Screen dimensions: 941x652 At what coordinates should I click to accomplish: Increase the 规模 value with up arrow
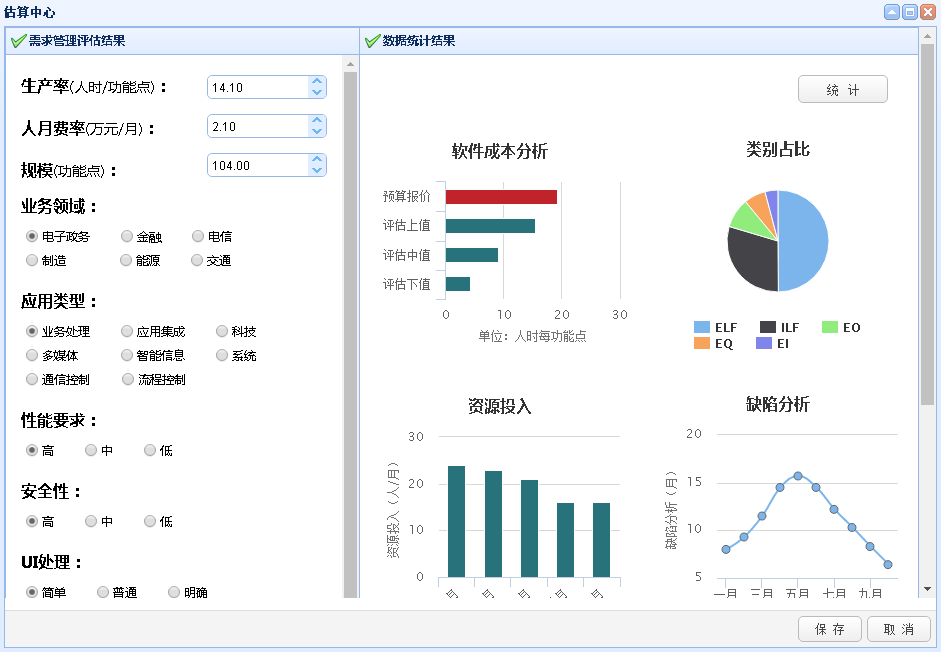tap(317, 160)
